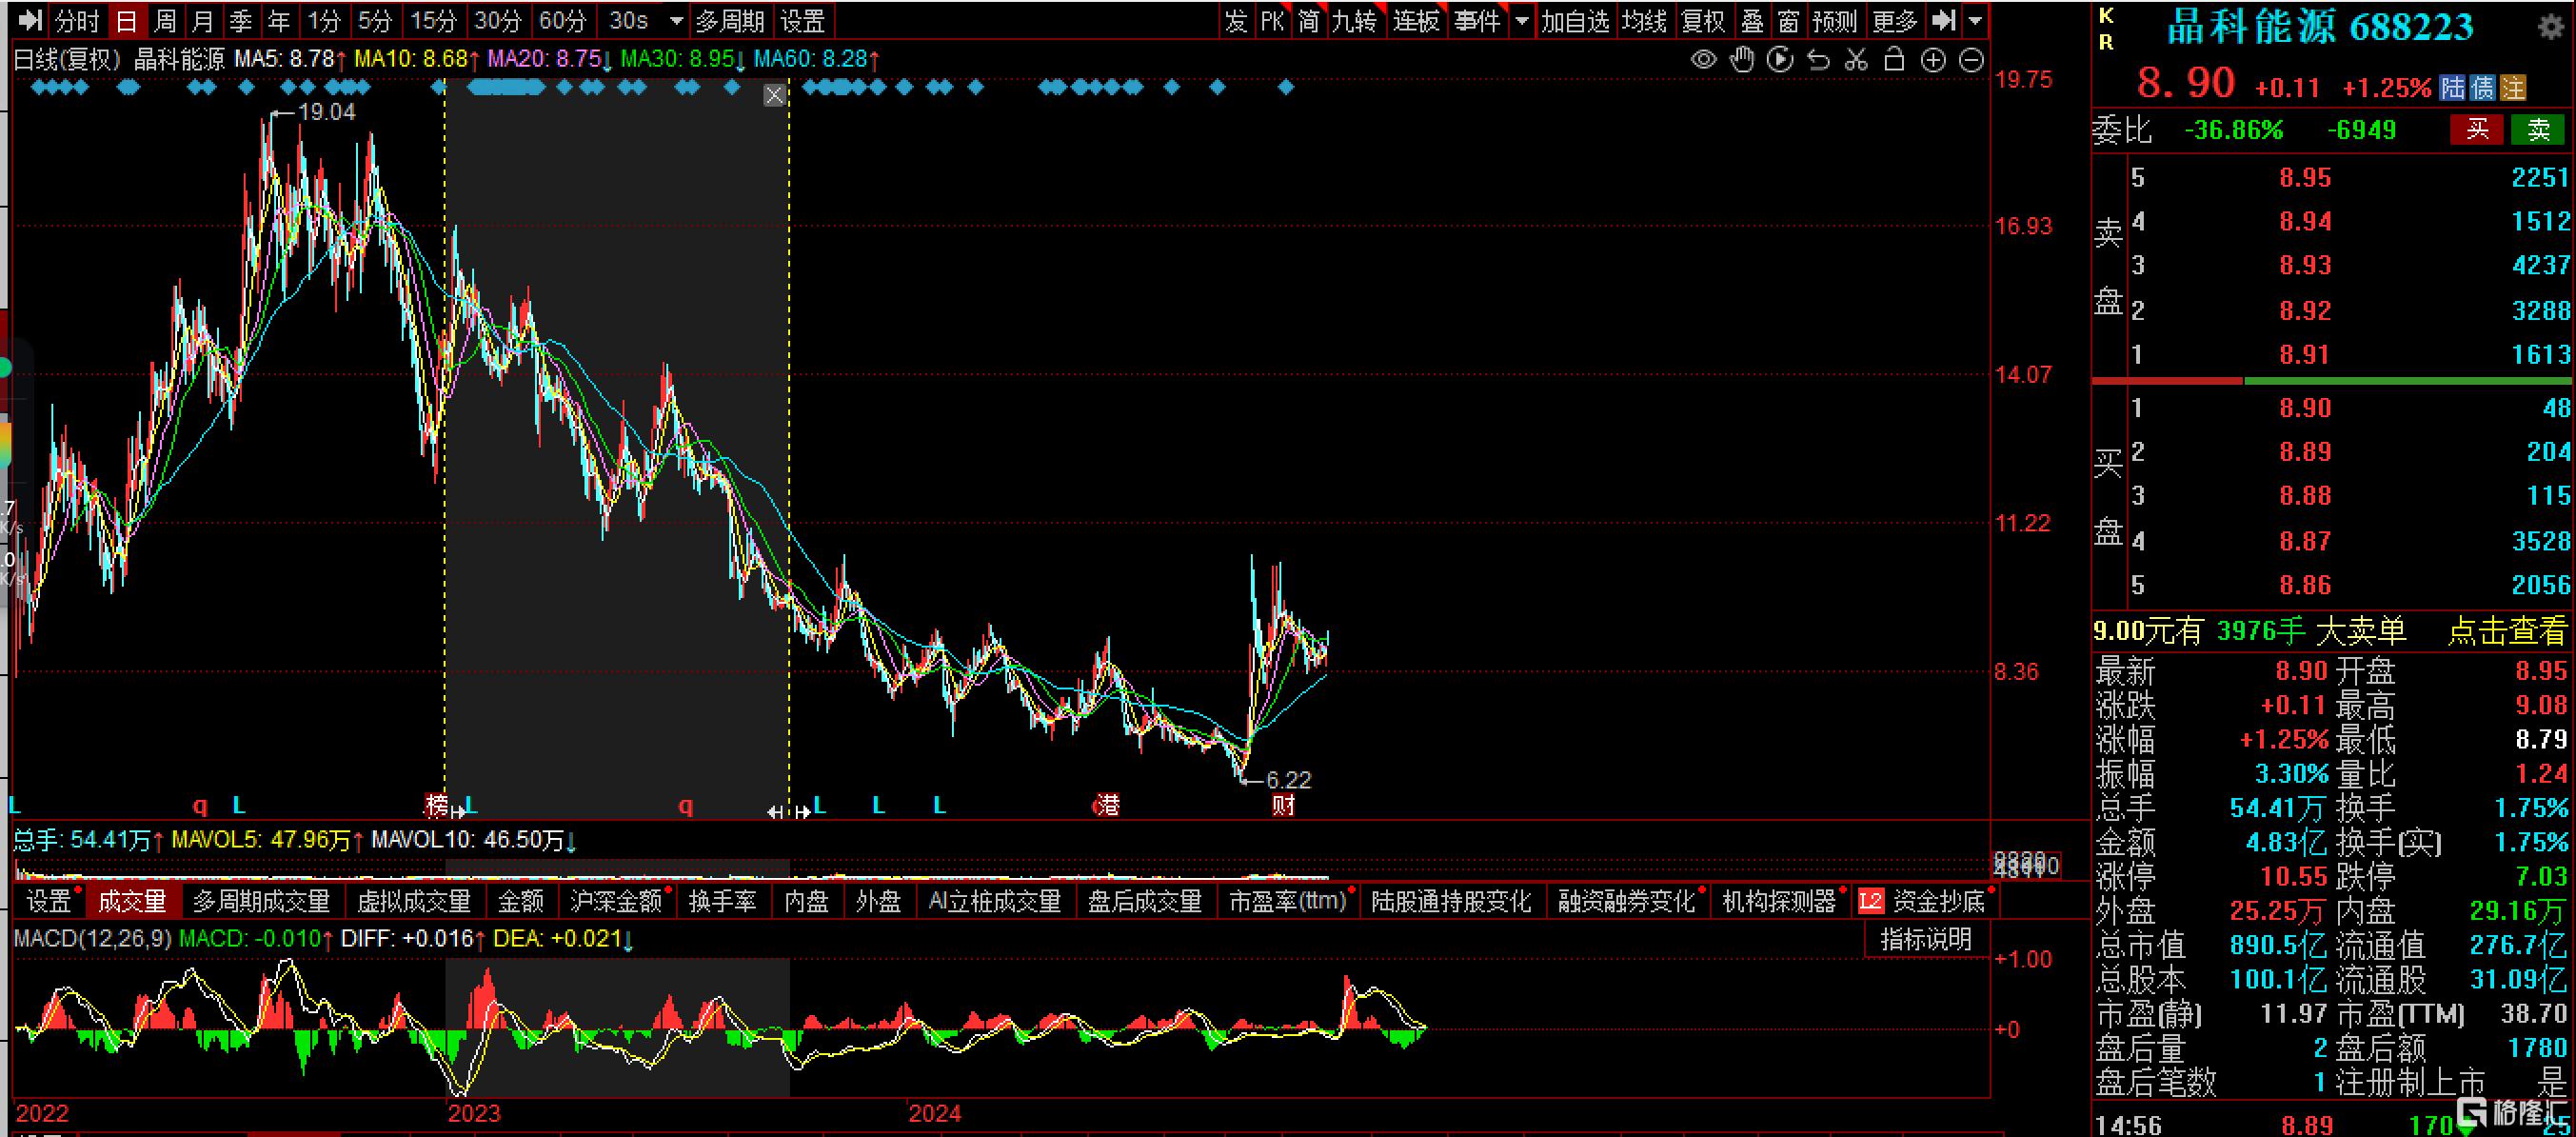Select the 市盈率(ttm) indicator tab
This screenshot has height=1137, width=2576.
[1288, 901]
